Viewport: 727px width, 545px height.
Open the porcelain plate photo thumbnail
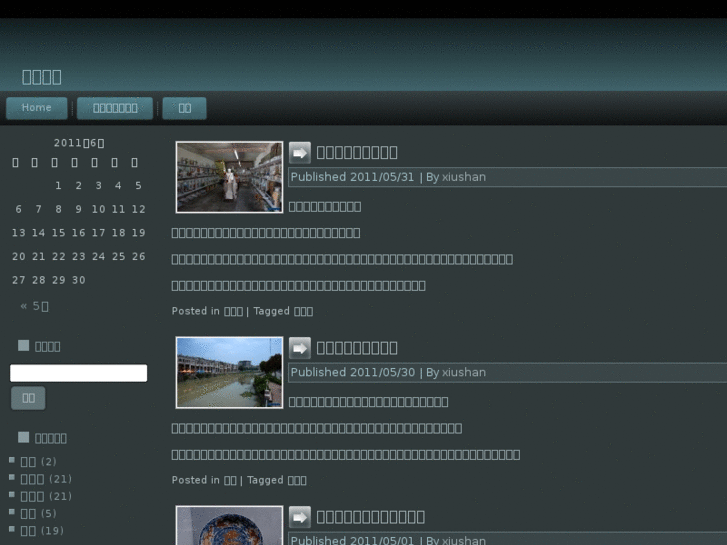tap(230, 526)
